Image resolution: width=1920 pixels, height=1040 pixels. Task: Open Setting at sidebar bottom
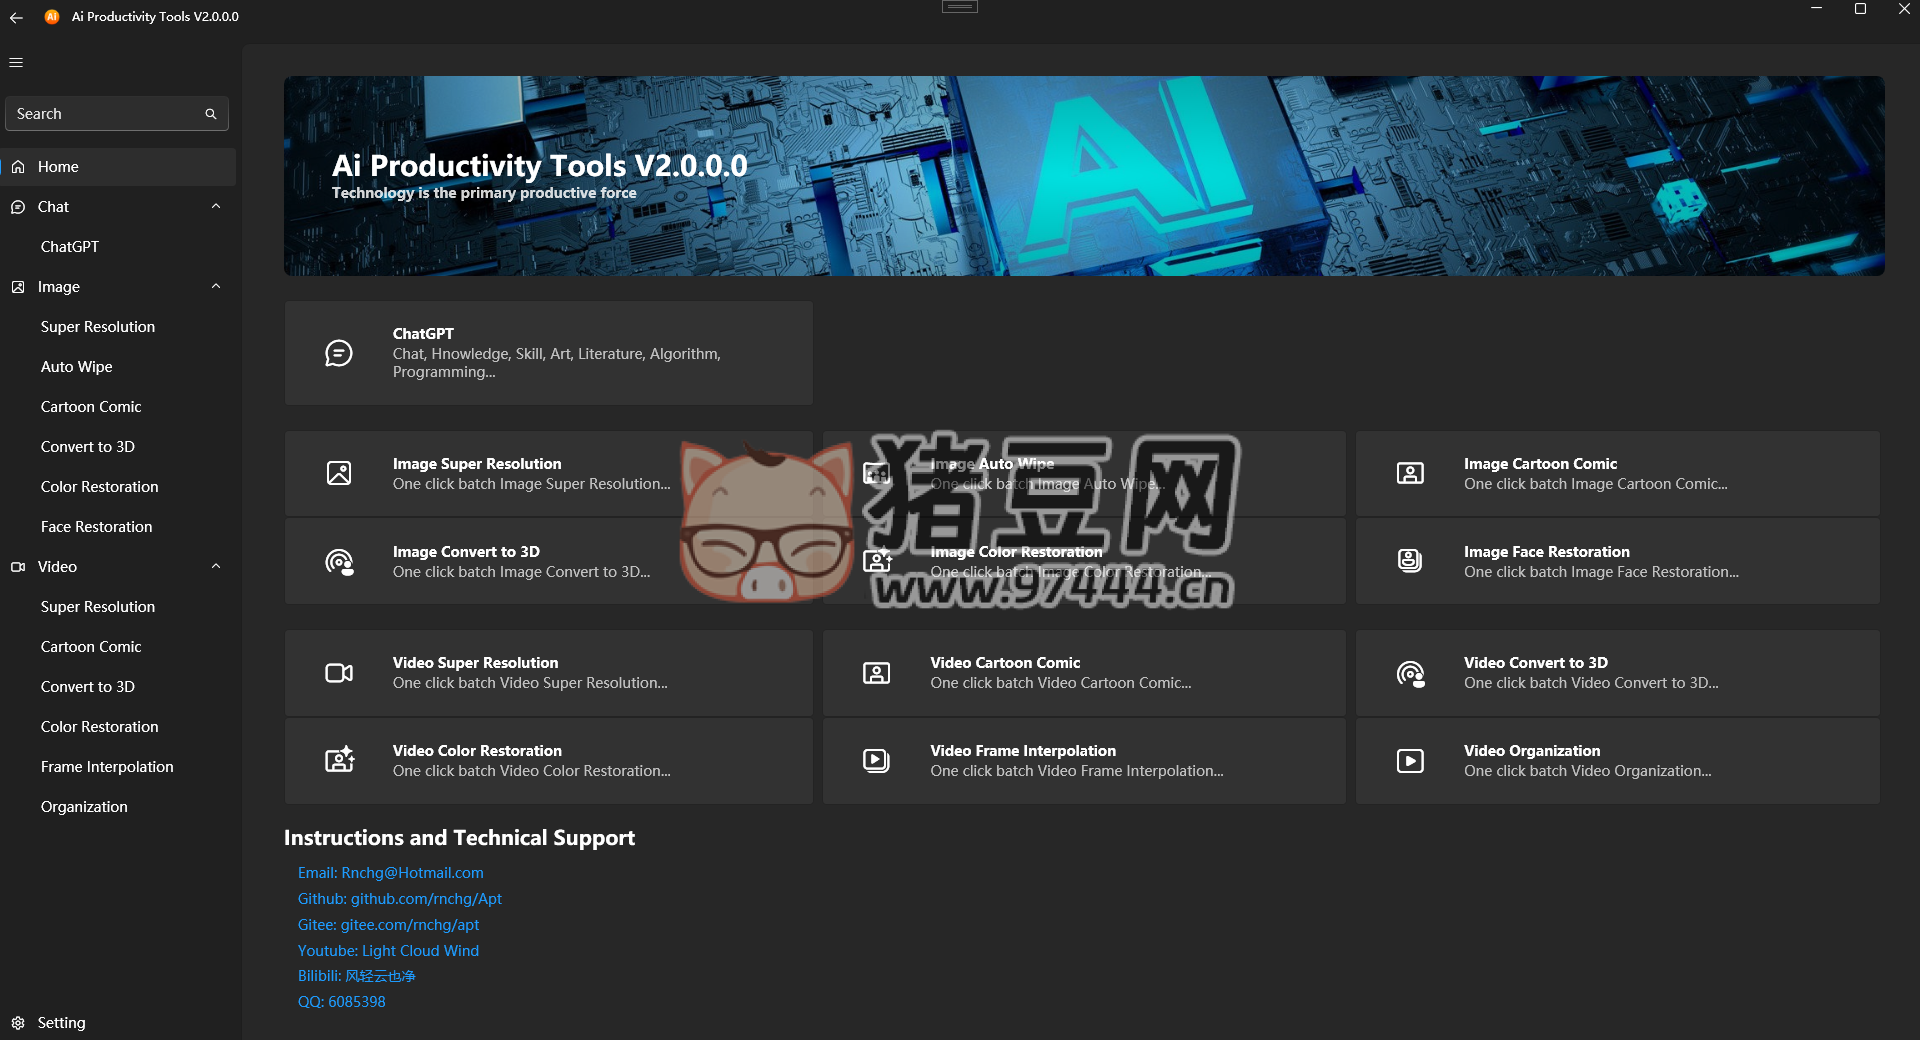click(x=118, y=1023)
